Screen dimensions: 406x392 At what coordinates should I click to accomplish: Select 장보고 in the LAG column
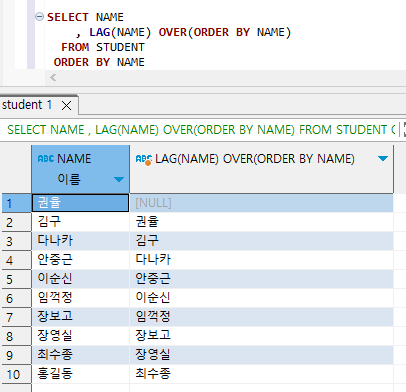click(262, 336)
